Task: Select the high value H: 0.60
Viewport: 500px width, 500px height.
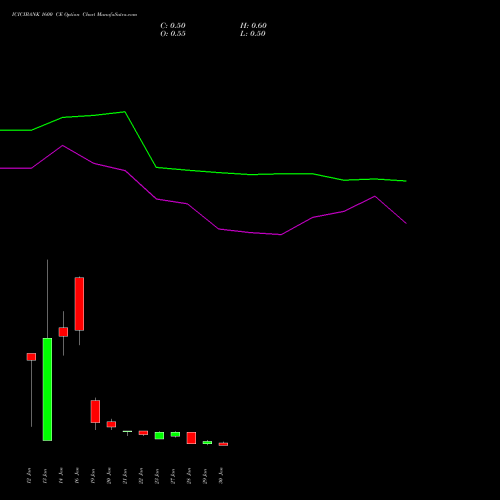Action: 253,26
